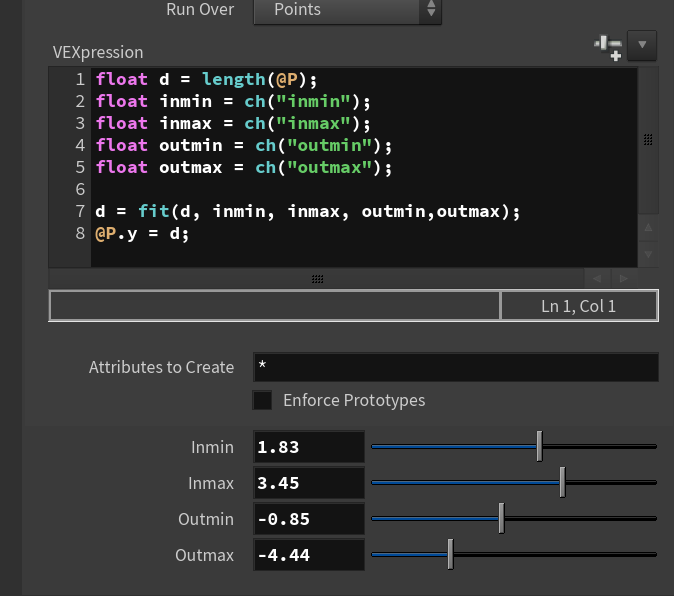
Task: Click the empty status message bar
Action: tap(275, 306)
